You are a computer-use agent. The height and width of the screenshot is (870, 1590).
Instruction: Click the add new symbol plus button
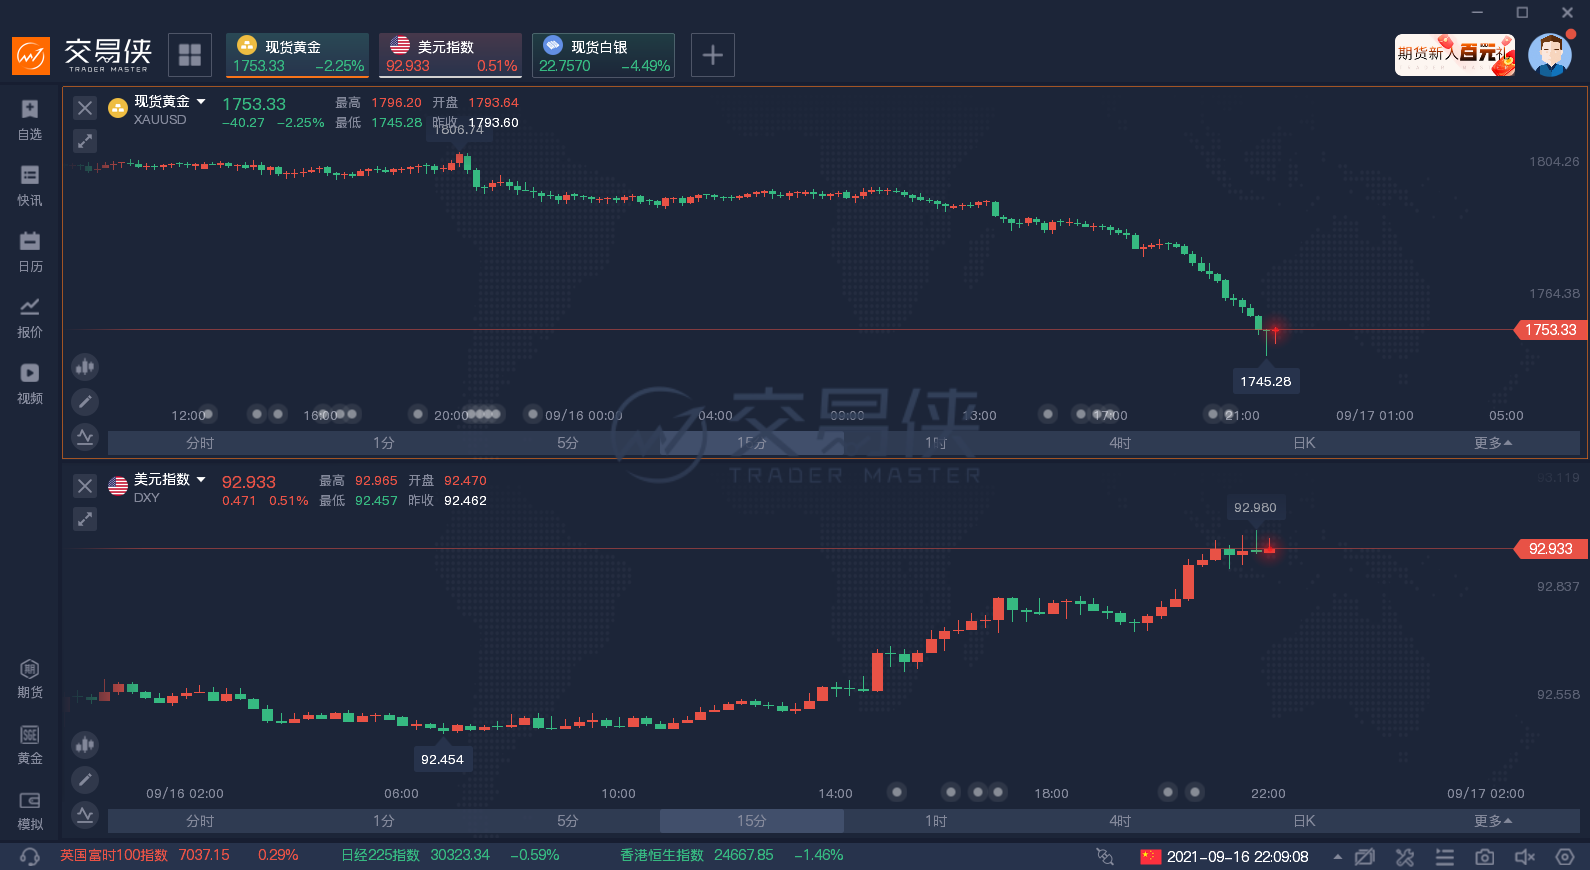[x=712, y=55]
